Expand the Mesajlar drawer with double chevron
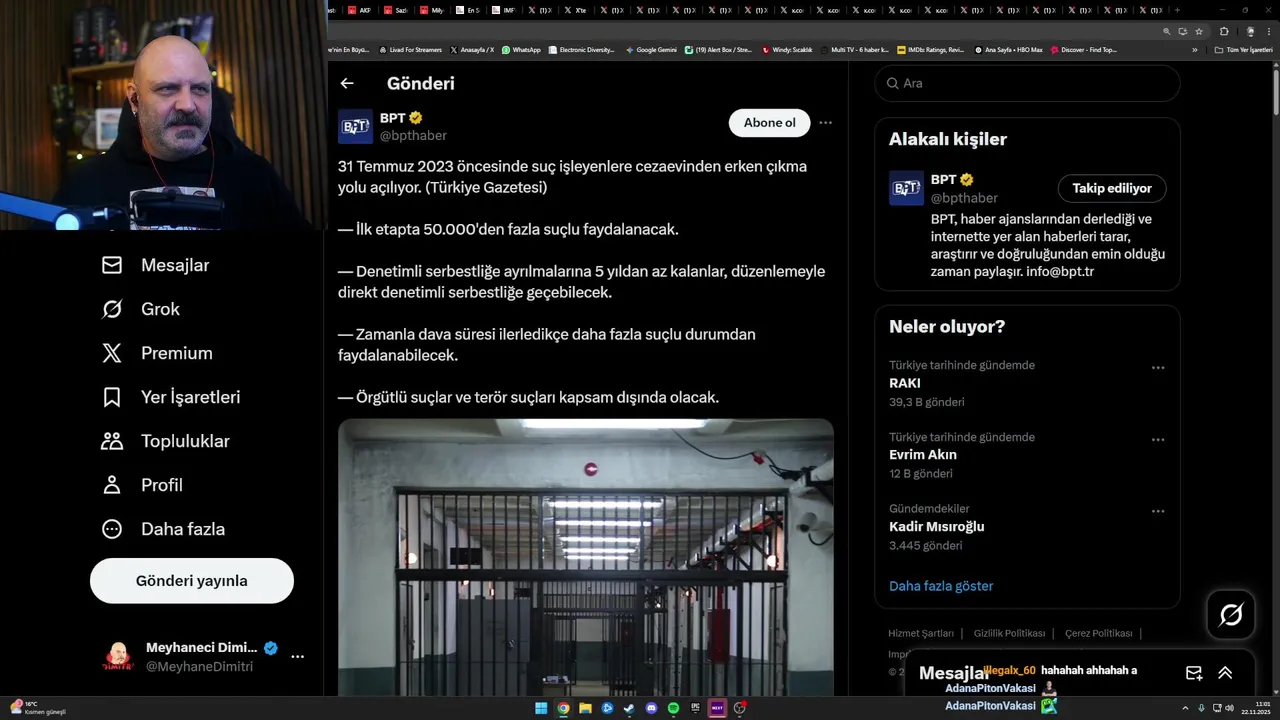Screen dimensions: 1280x720 click(1225, 673)
